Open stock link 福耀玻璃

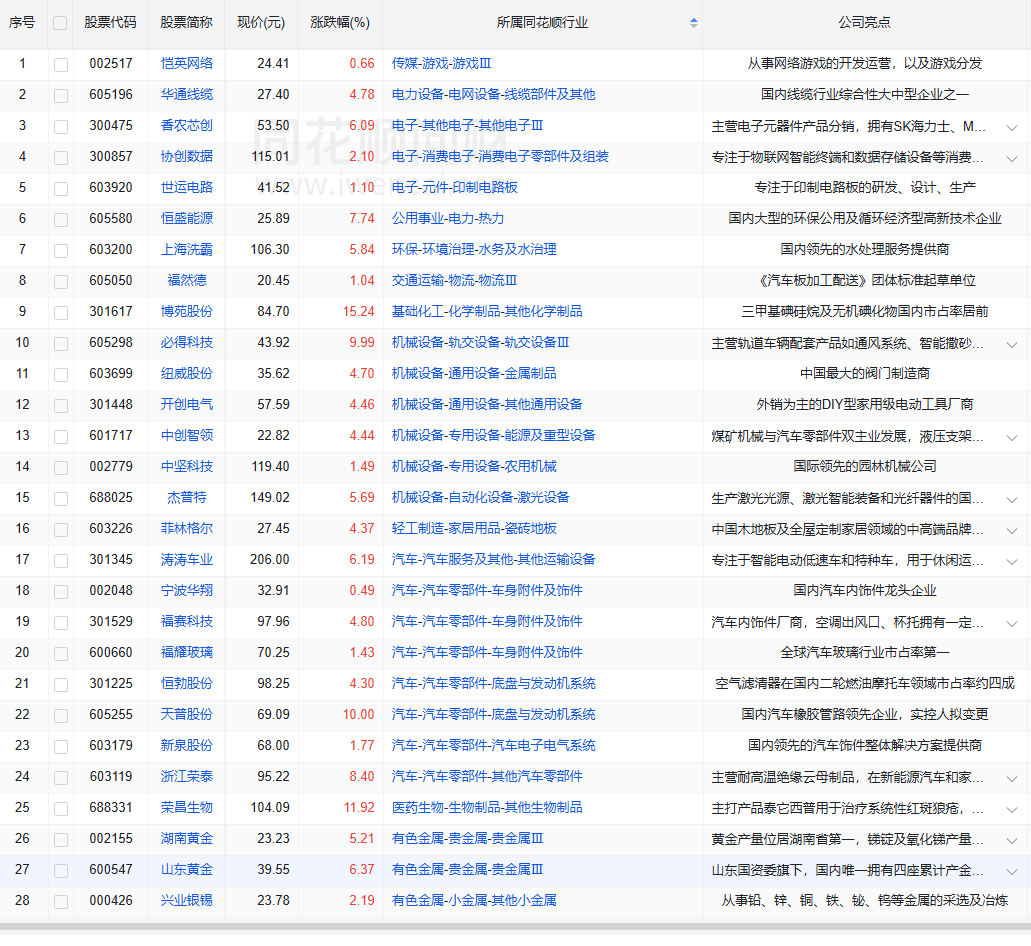click(x=187, y=653)
